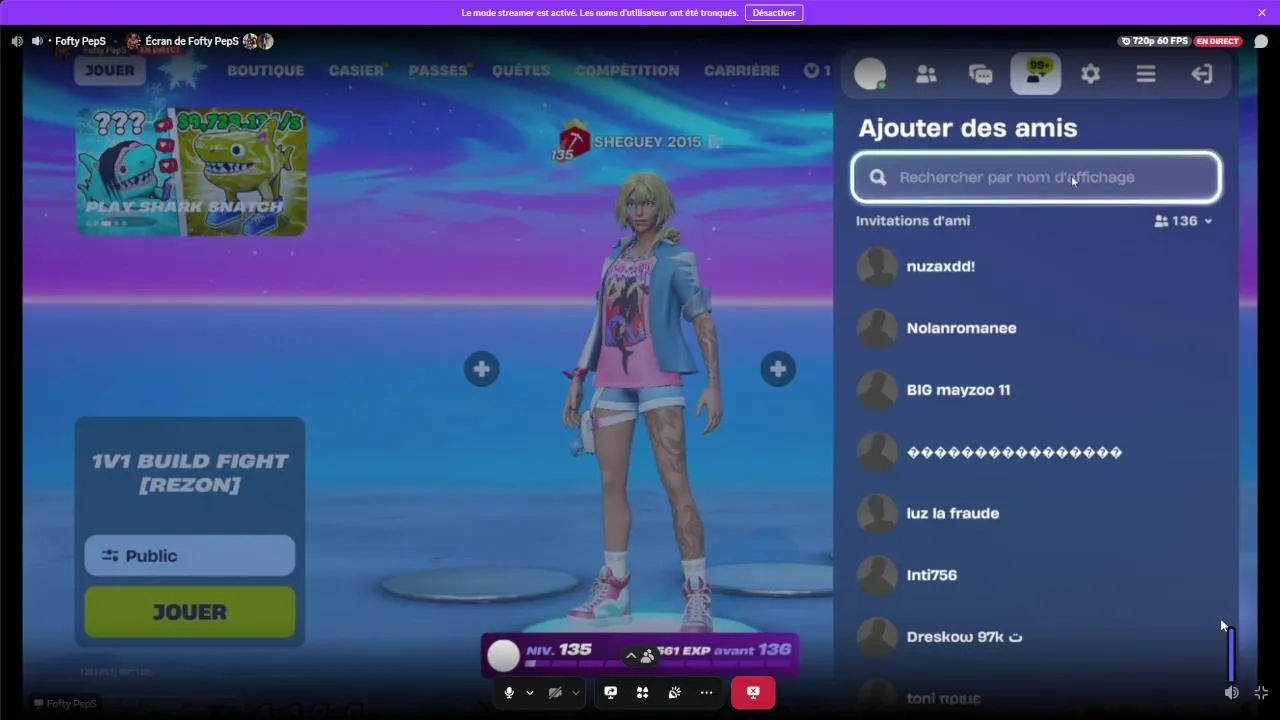Expand the 136 invitations dropdown
Viewport: 1280px width, 720px height.
(1183, 221)
